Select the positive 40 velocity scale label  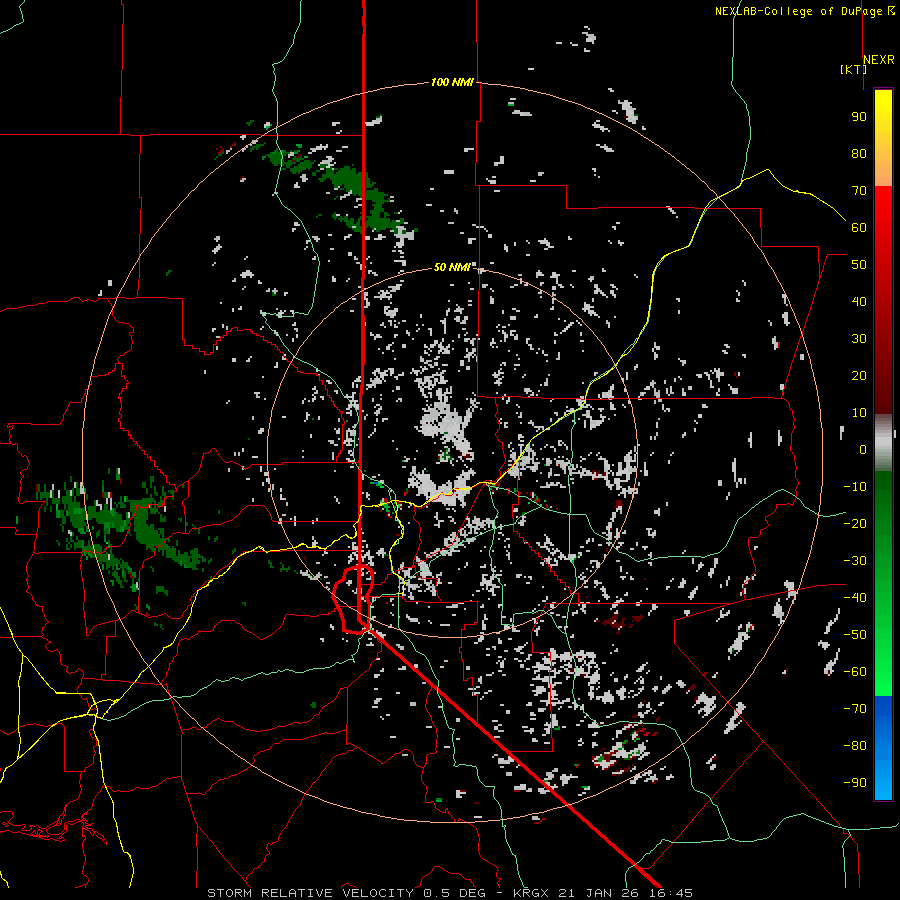[859, 301]
